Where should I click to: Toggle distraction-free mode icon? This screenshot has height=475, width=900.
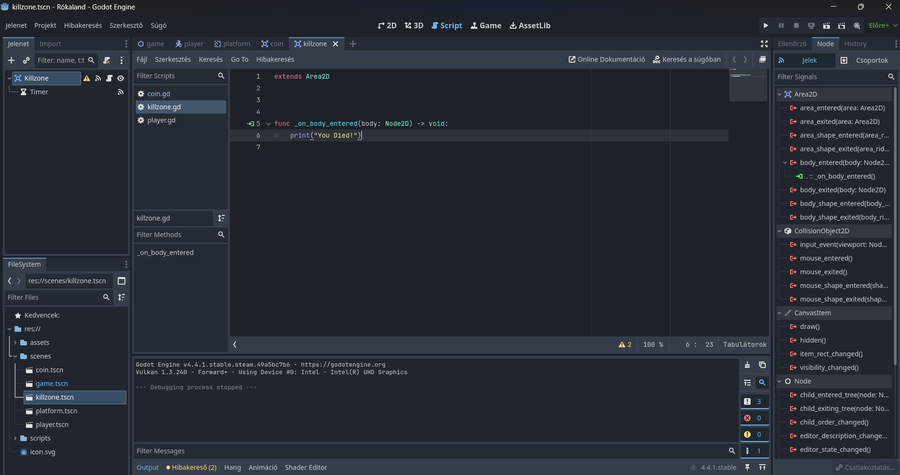(x=764, y=44)
